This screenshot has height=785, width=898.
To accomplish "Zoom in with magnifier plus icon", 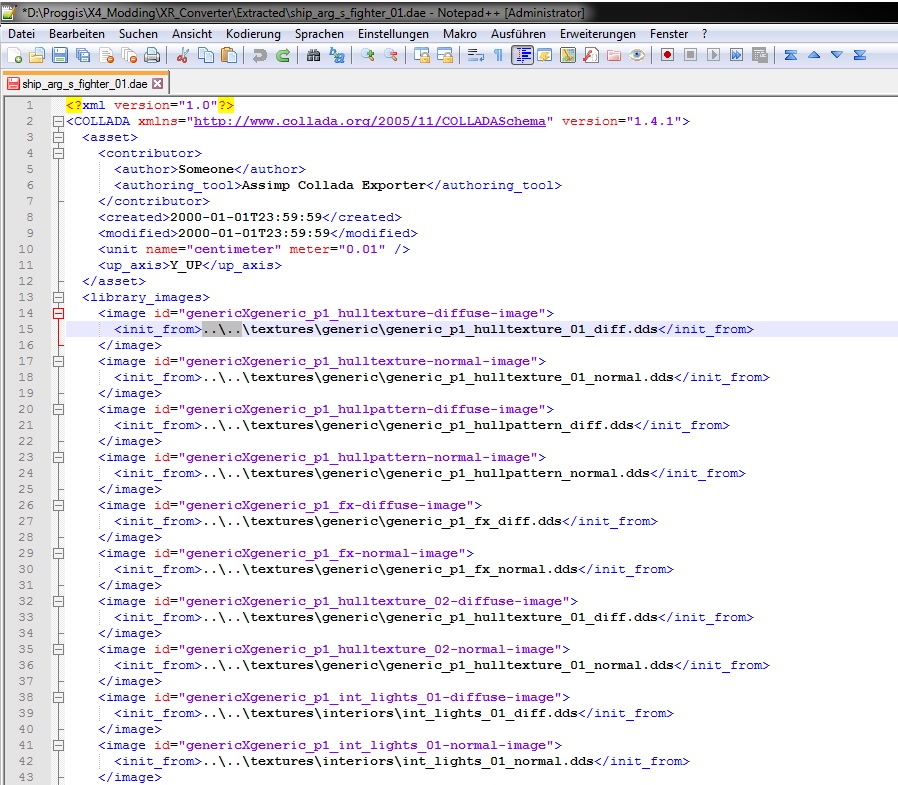I will pyautogui.click(x=367, y=56).
